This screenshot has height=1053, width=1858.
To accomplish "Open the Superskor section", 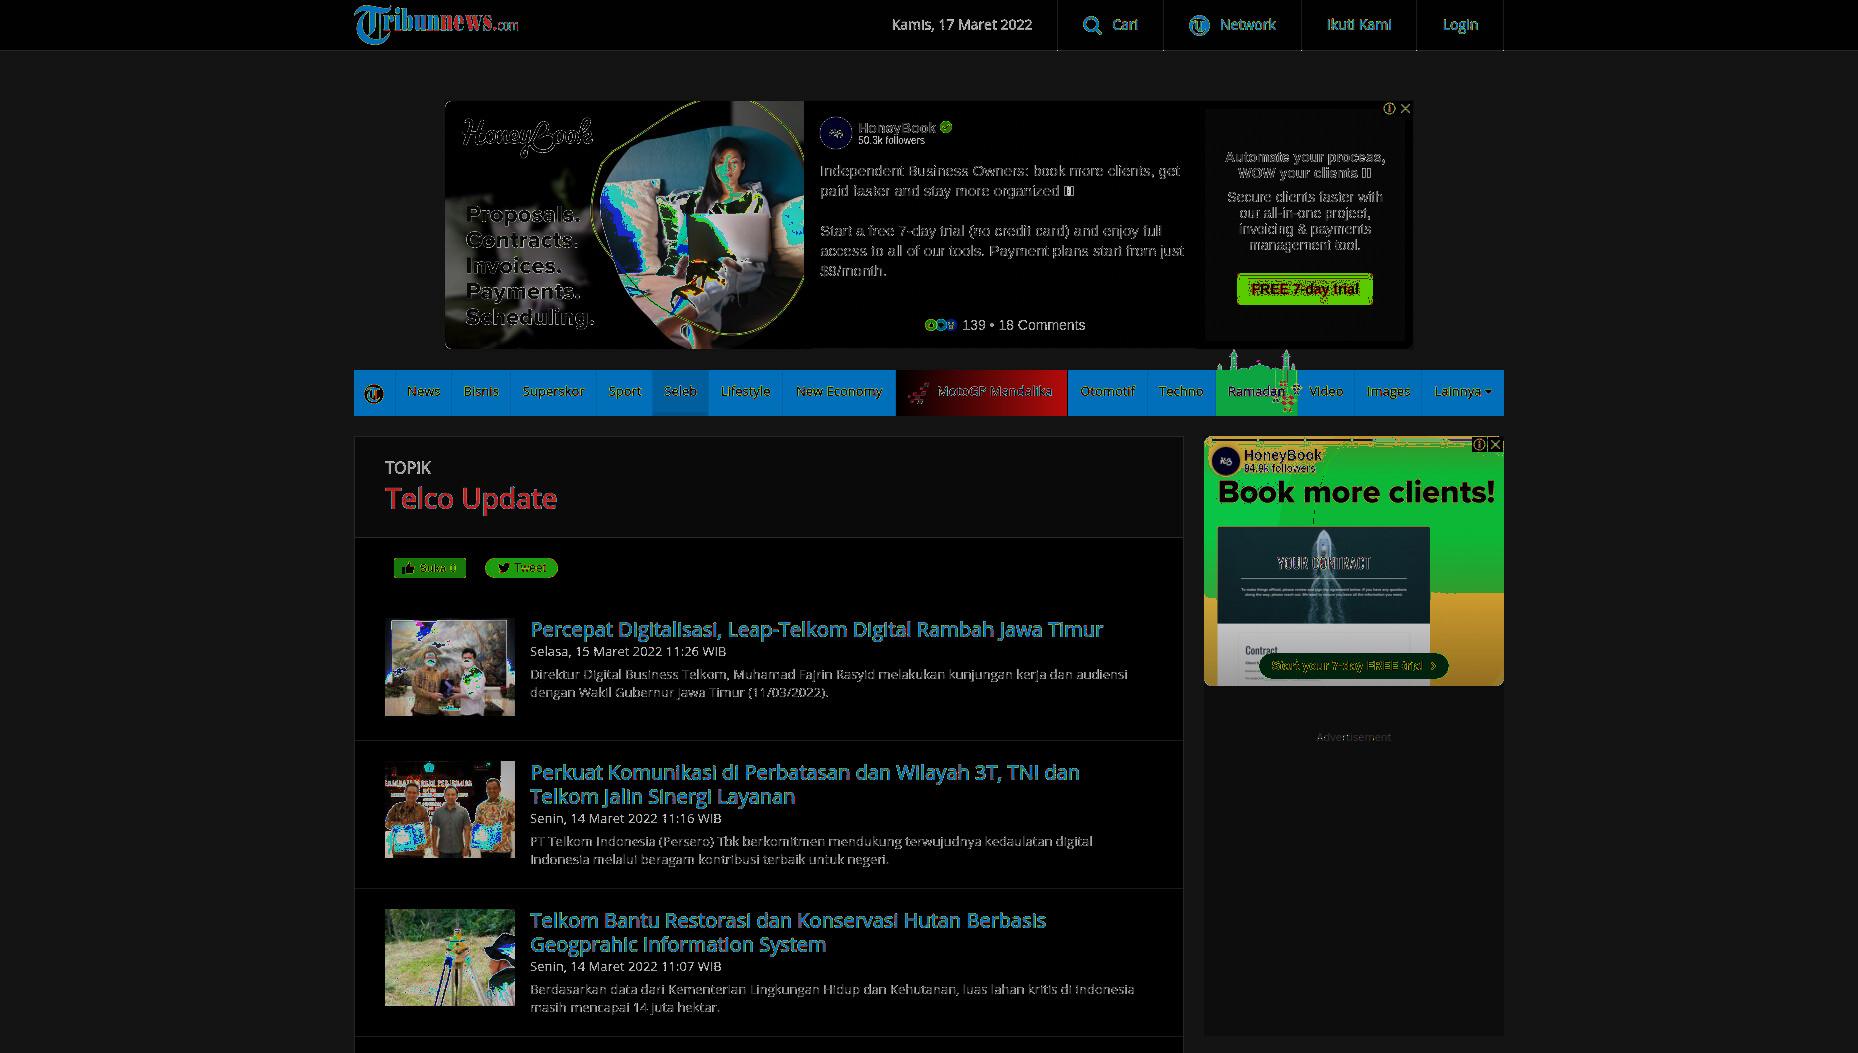I will click(553, 391).
